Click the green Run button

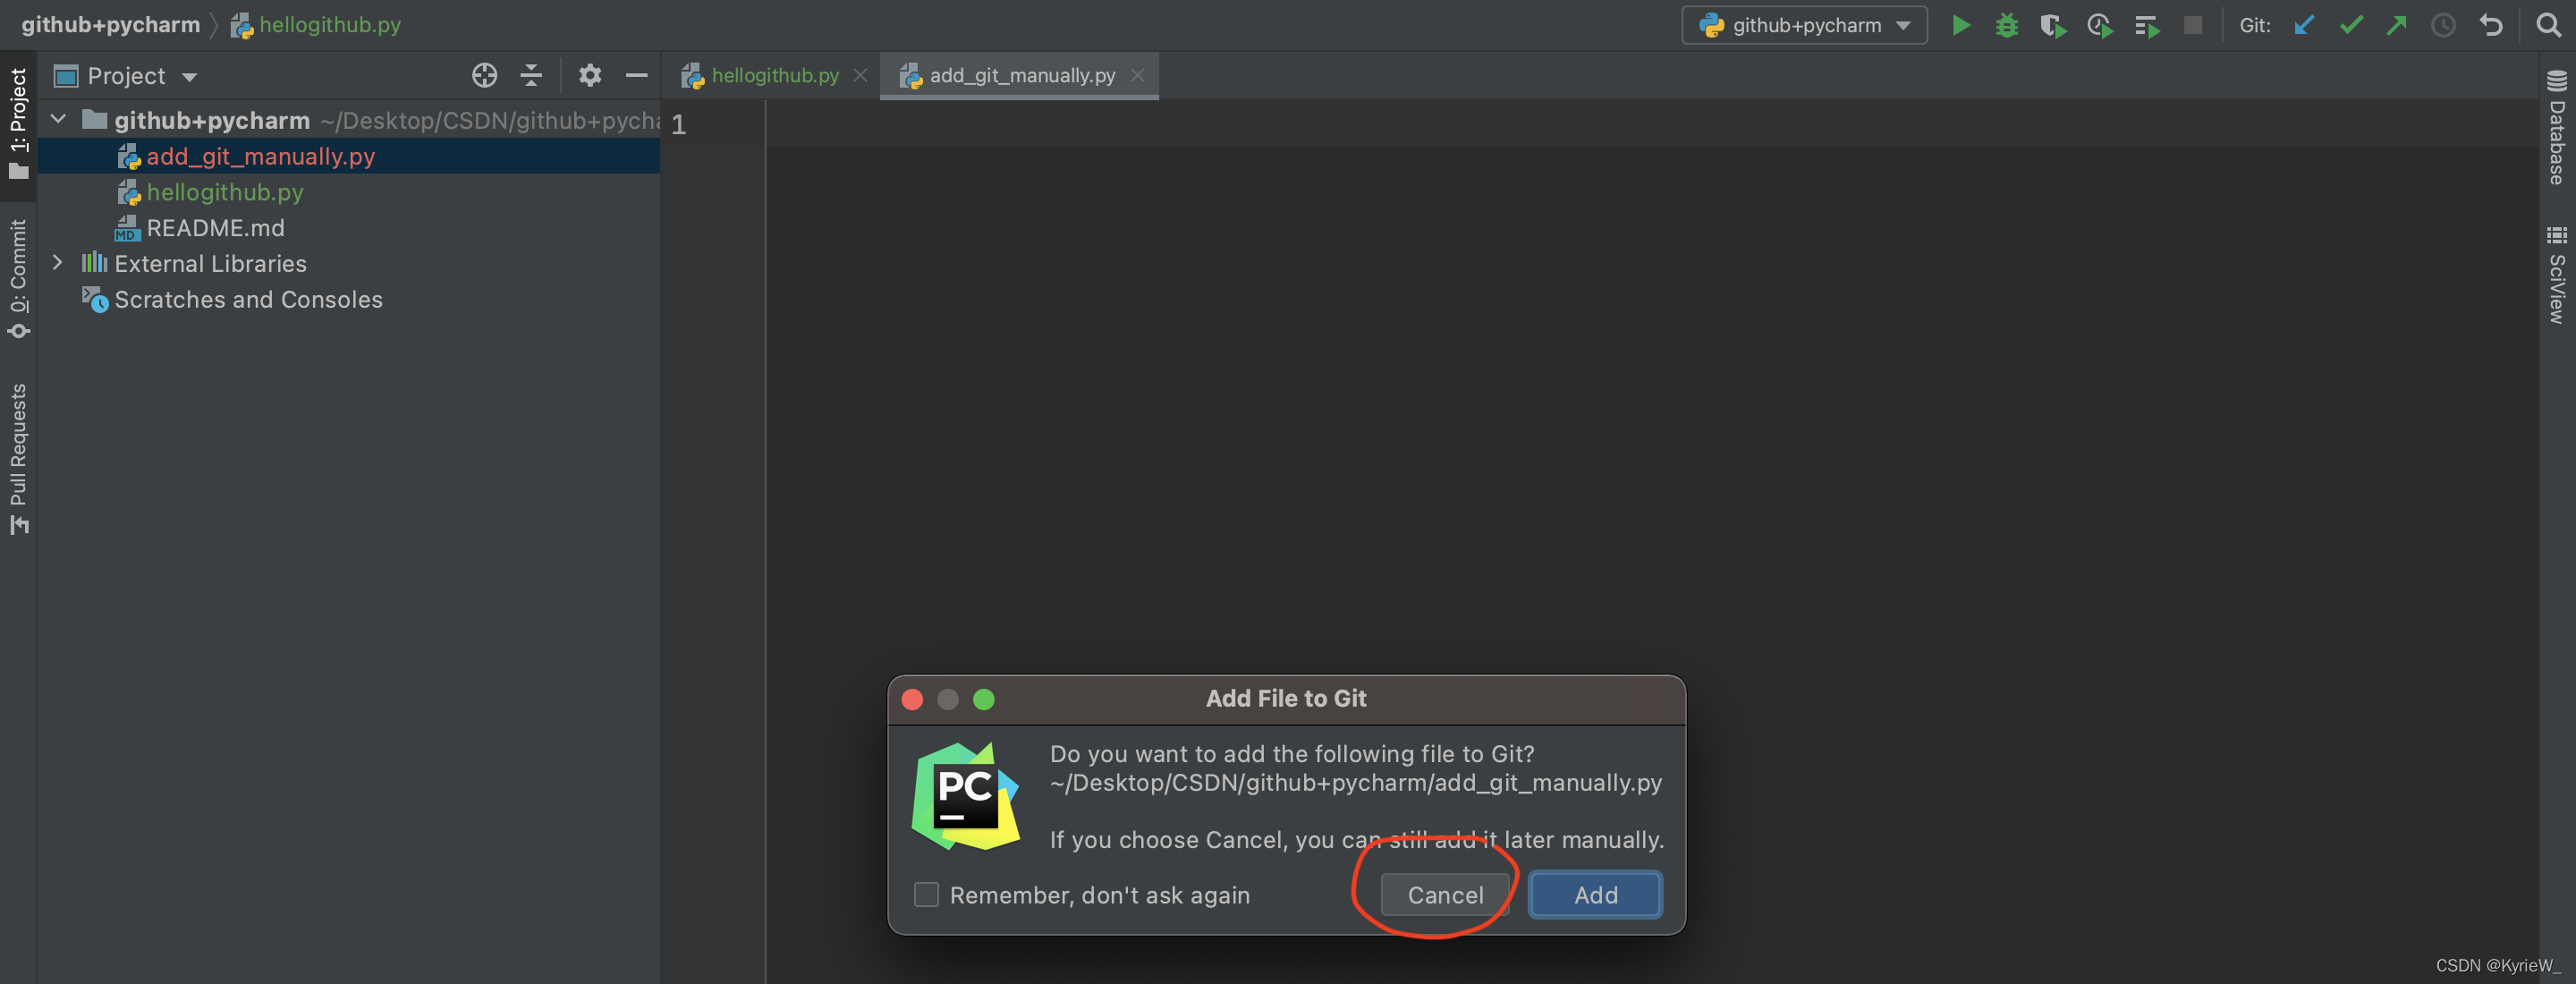tap(1960, 26)
